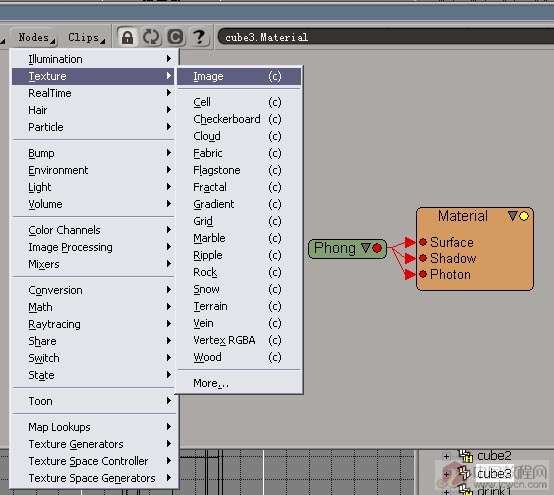This screenshot has width=554, height=495.
Task: Choose Marble texture node
Action: [x=239, y=238]
